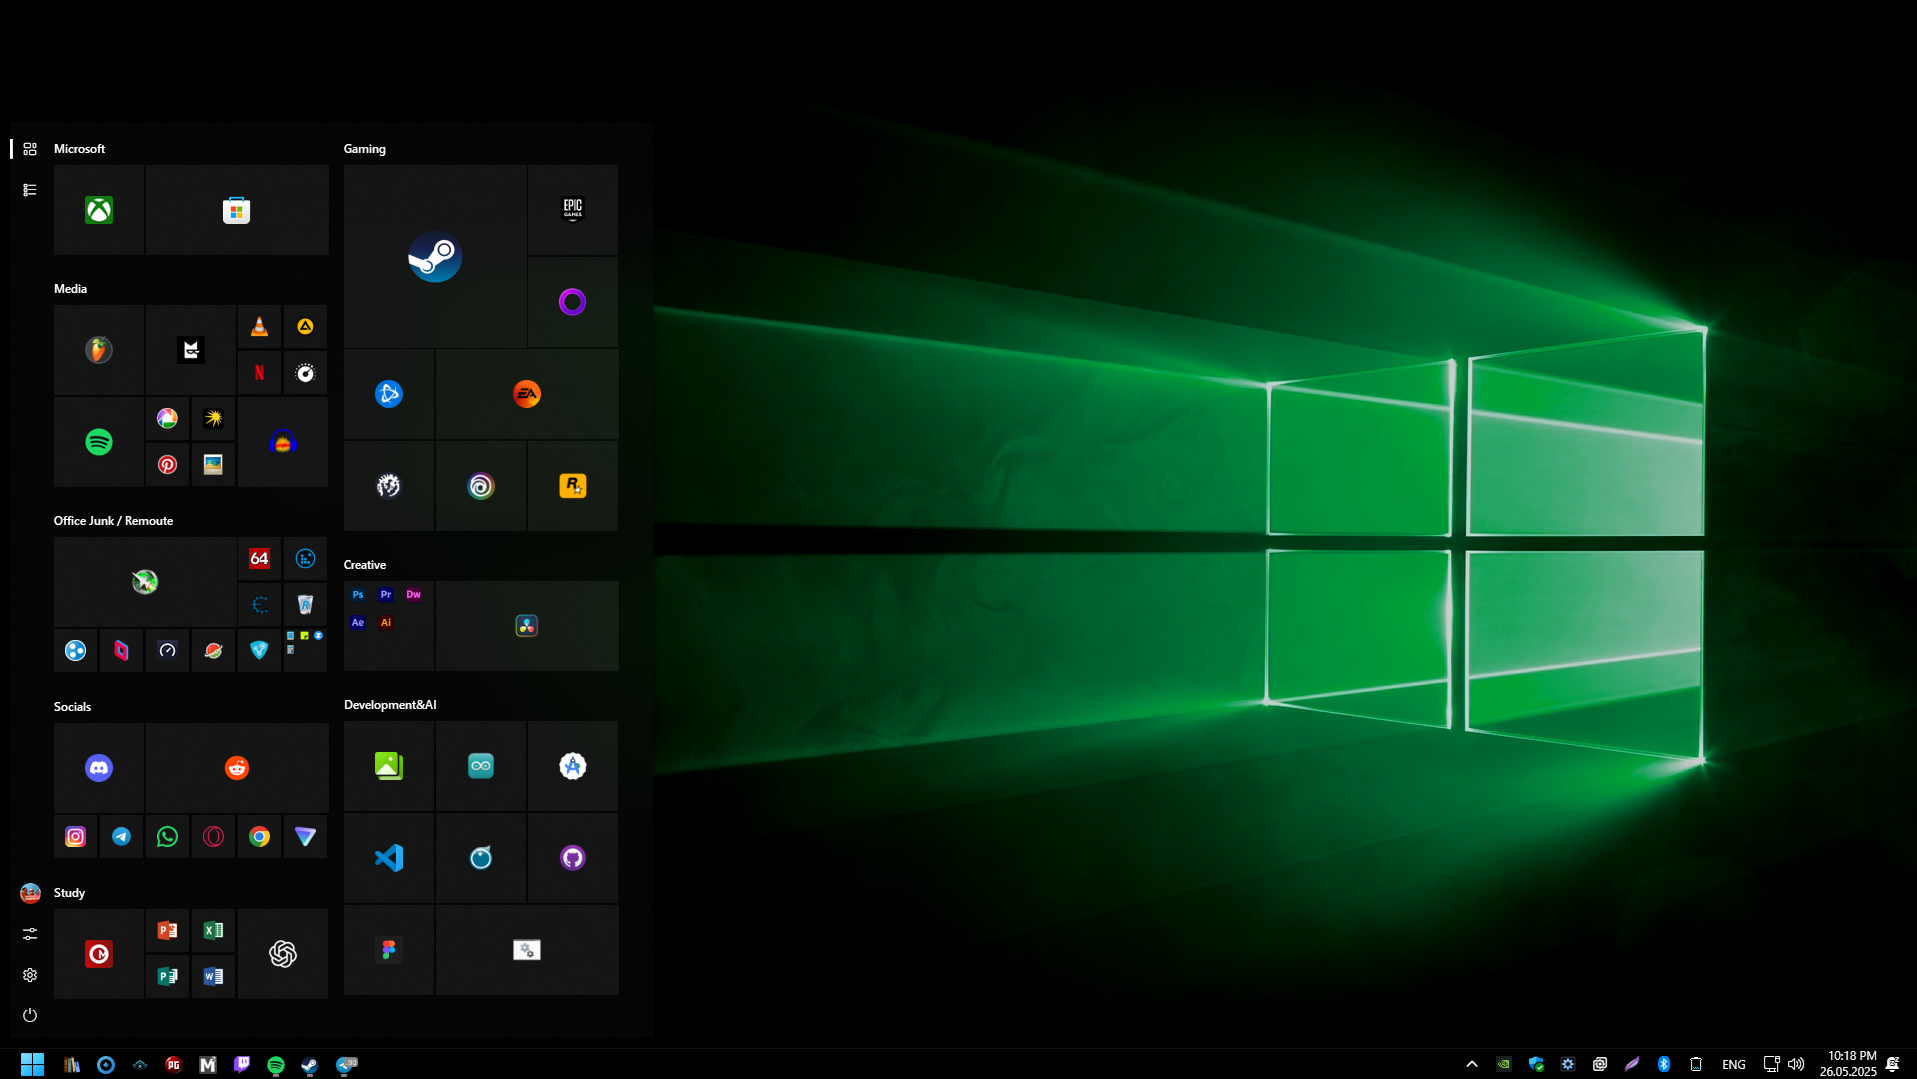Launch the AIMP yellow triangle tile
This screenshot has width=1917, height=1079.
click(x=305, y=327)
